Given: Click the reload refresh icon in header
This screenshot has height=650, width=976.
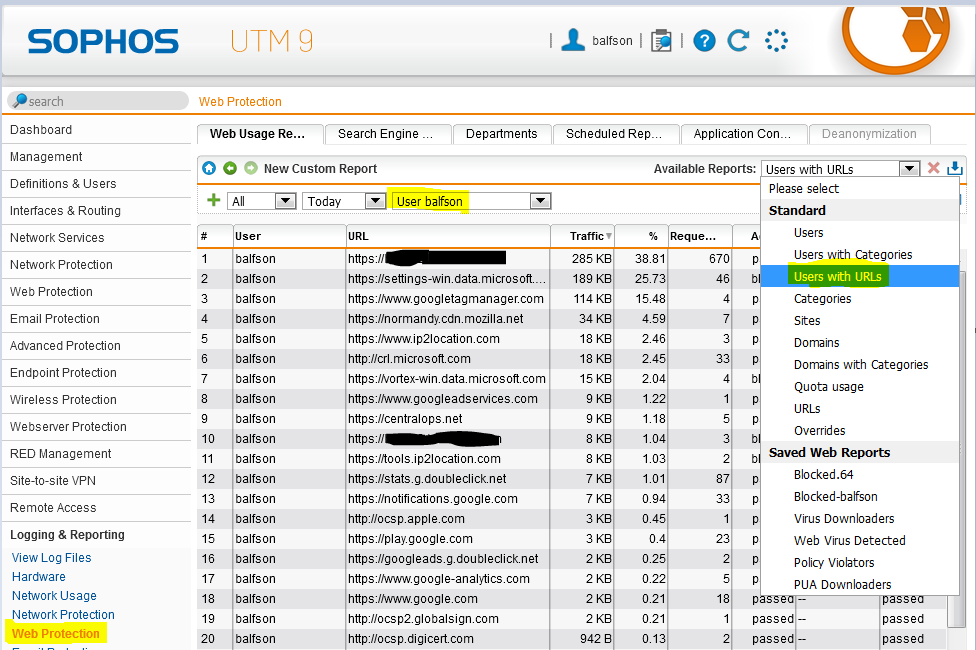Looking at the screenshot, I should pos(738,41).
